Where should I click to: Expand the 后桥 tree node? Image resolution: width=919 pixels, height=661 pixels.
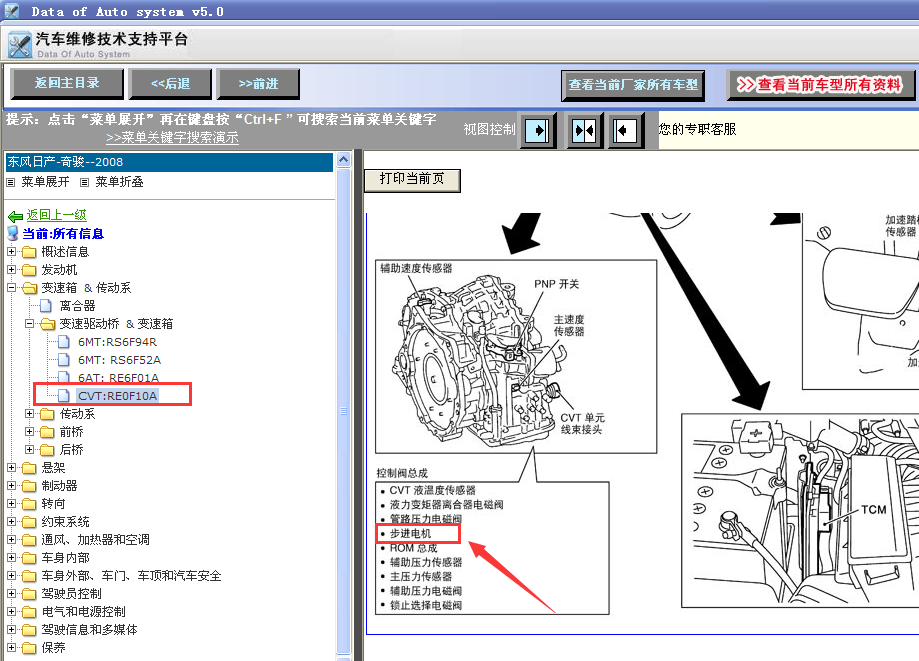(x=29, y=450)
